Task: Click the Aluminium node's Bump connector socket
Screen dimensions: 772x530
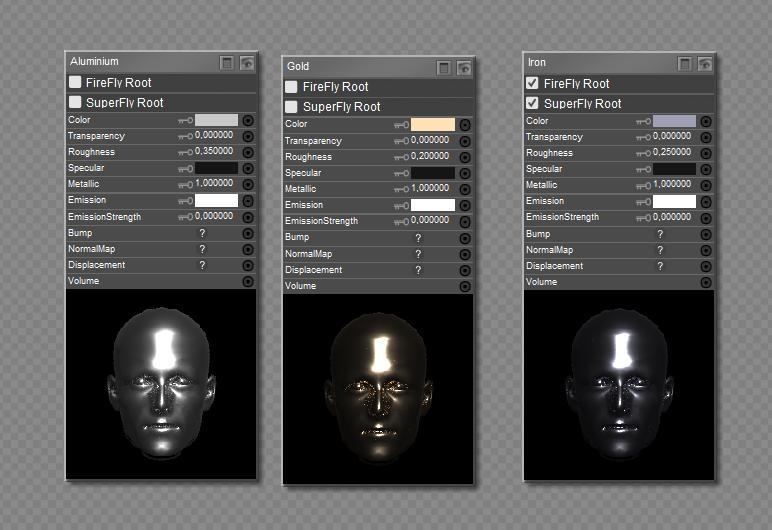Action: click(248, 233)
